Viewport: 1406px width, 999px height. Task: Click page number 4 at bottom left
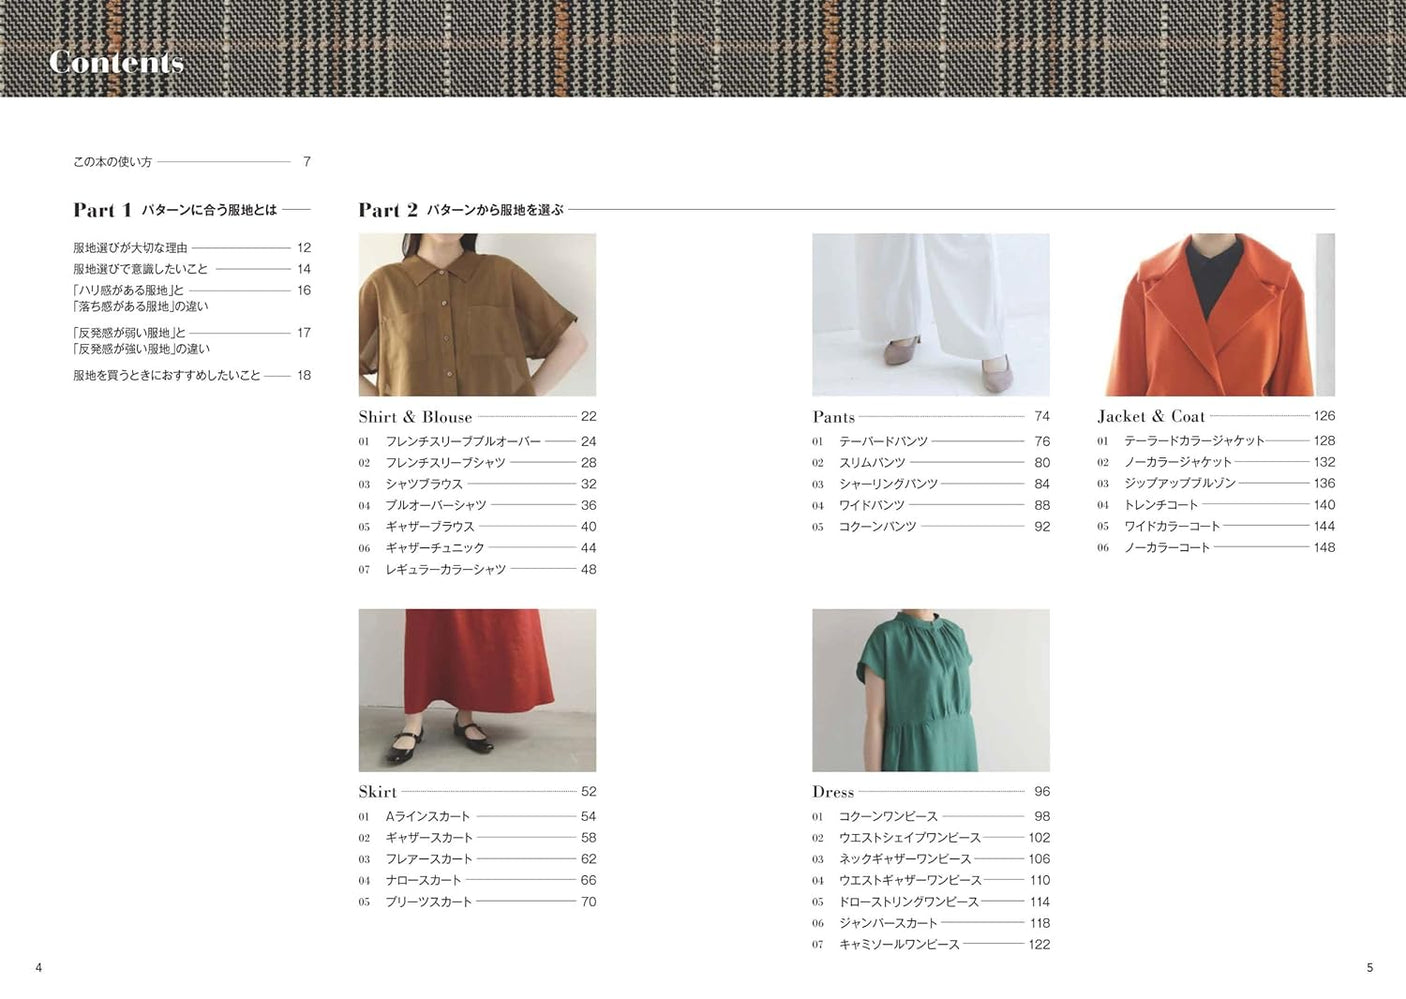37,967
